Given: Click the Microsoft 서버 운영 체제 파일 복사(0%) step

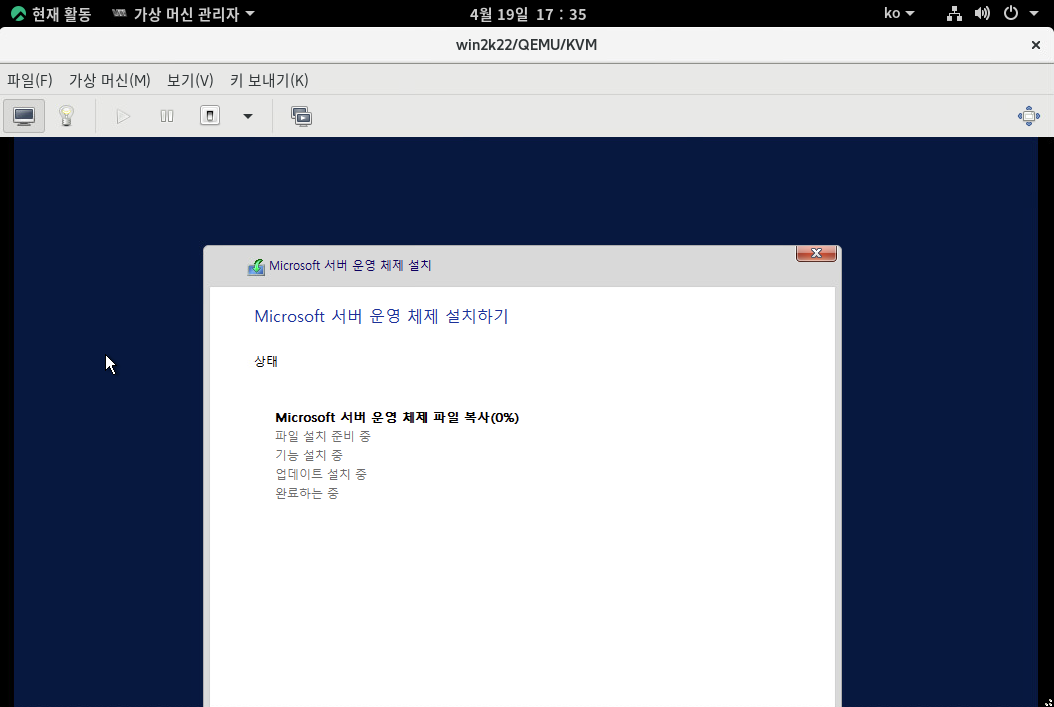Looking at the screenshot, I should pos(397,417).
